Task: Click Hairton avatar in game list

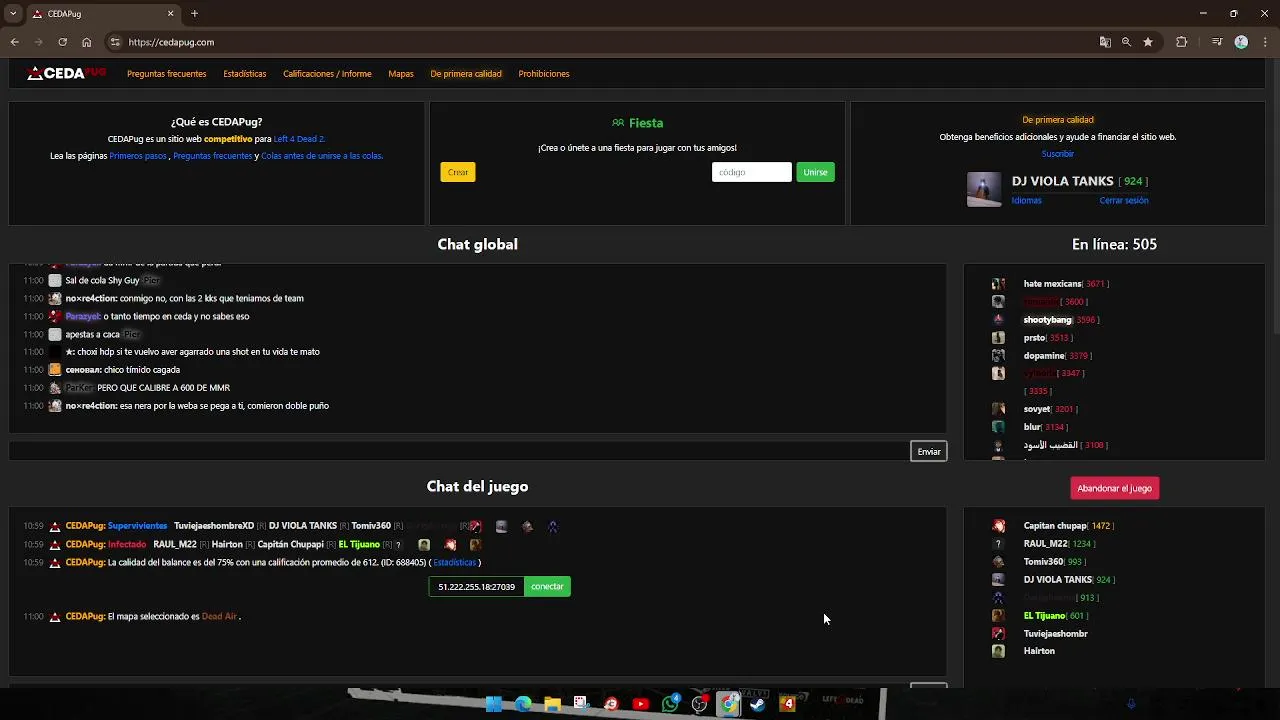Action: click(998, 651)
